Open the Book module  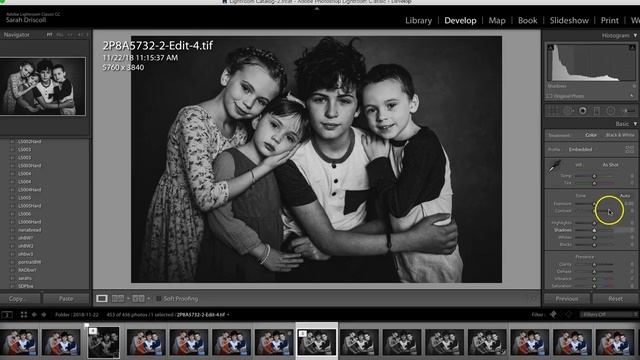527,20
